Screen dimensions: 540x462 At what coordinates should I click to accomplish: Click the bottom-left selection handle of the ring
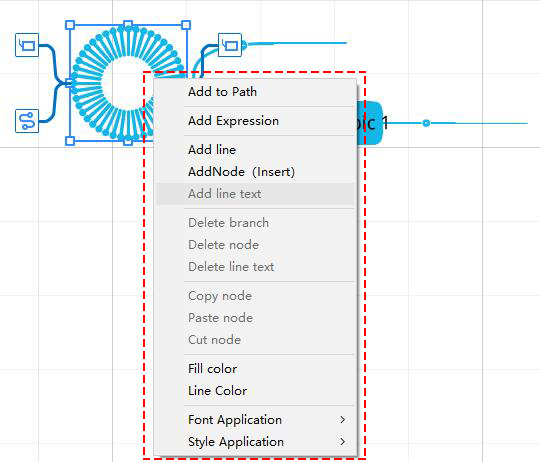(70, 141)
